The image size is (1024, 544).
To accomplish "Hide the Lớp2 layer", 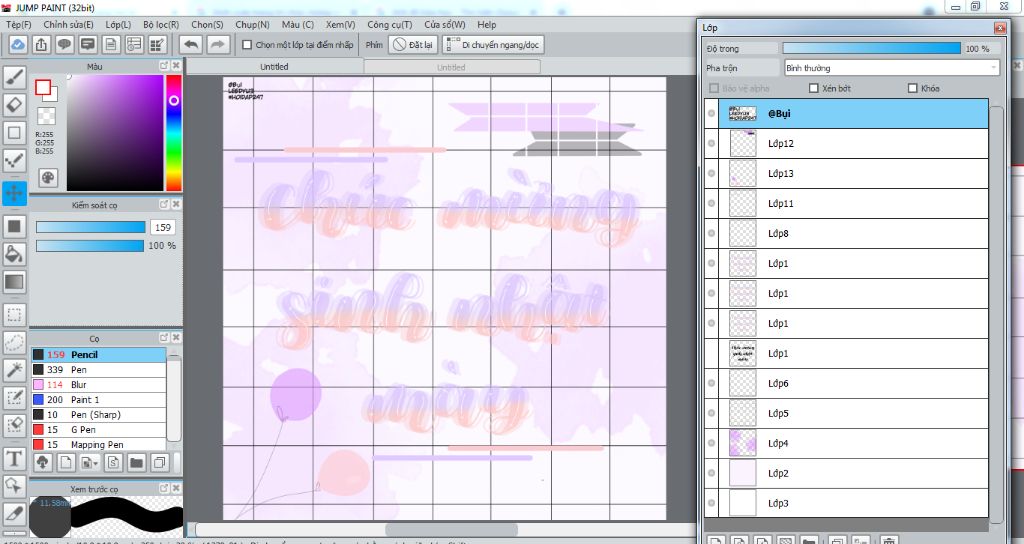I will (712, 473).
